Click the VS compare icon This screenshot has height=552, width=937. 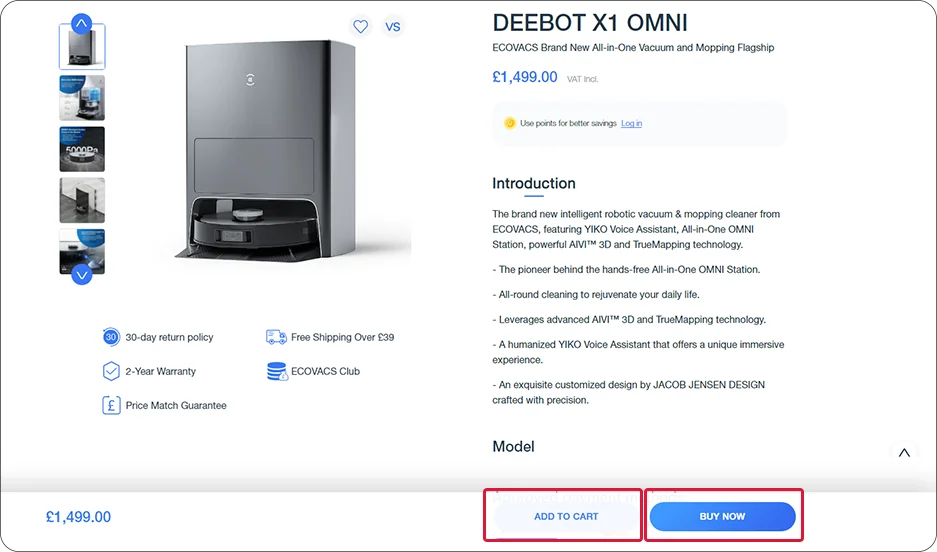click(393, 26)
